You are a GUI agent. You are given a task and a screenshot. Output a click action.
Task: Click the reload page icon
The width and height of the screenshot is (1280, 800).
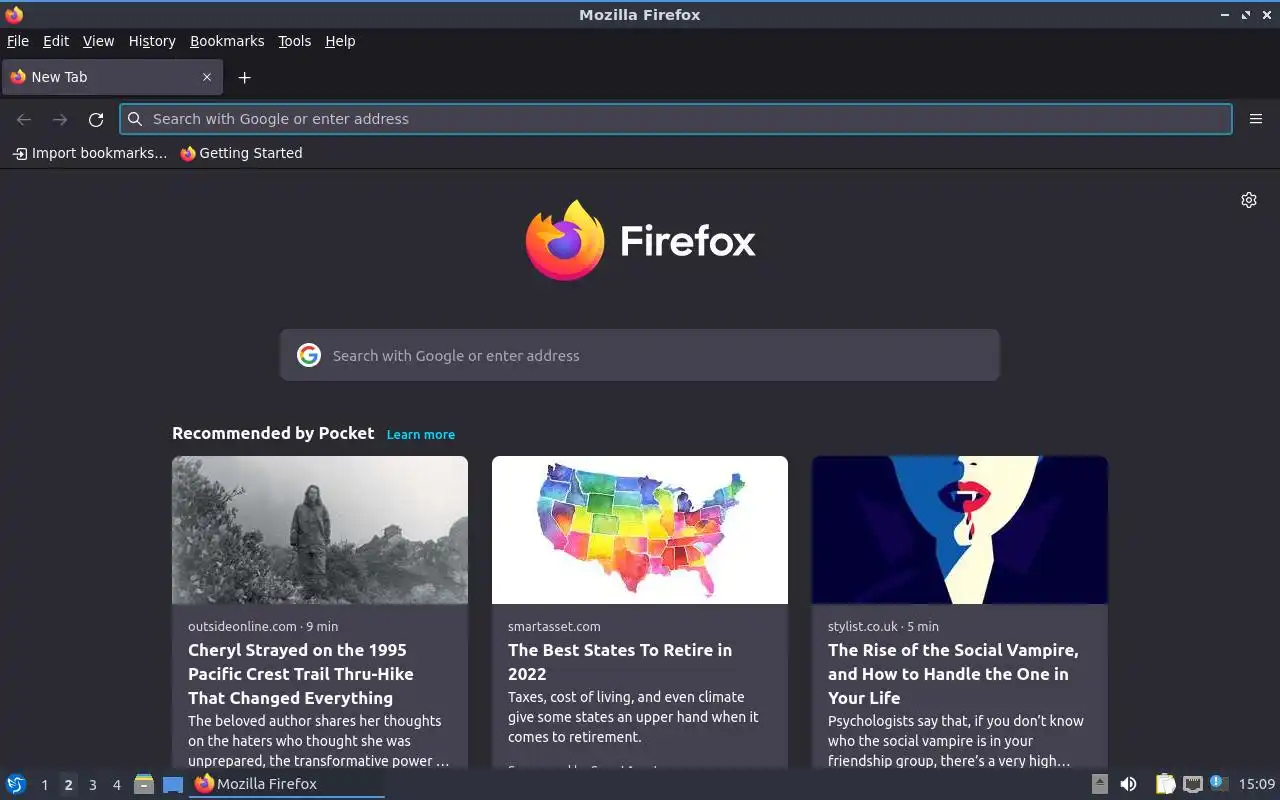click(96, 119)
